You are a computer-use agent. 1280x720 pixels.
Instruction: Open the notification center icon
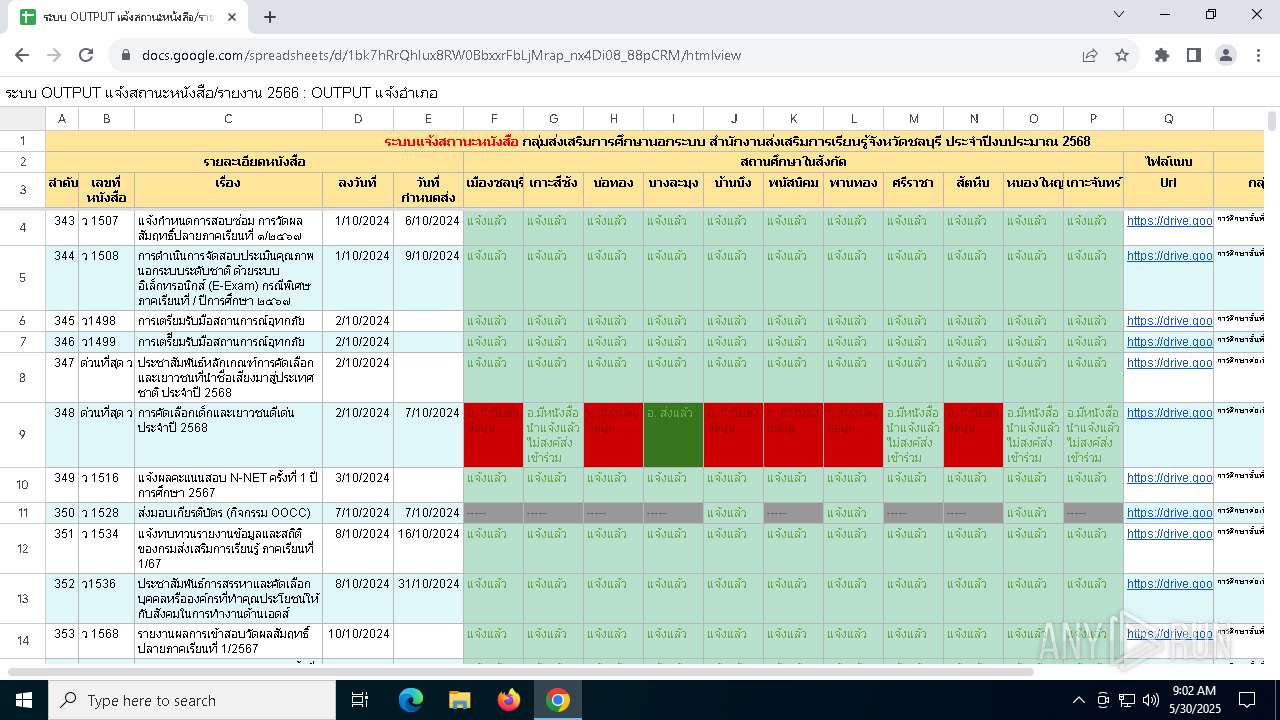(1247, 700)
